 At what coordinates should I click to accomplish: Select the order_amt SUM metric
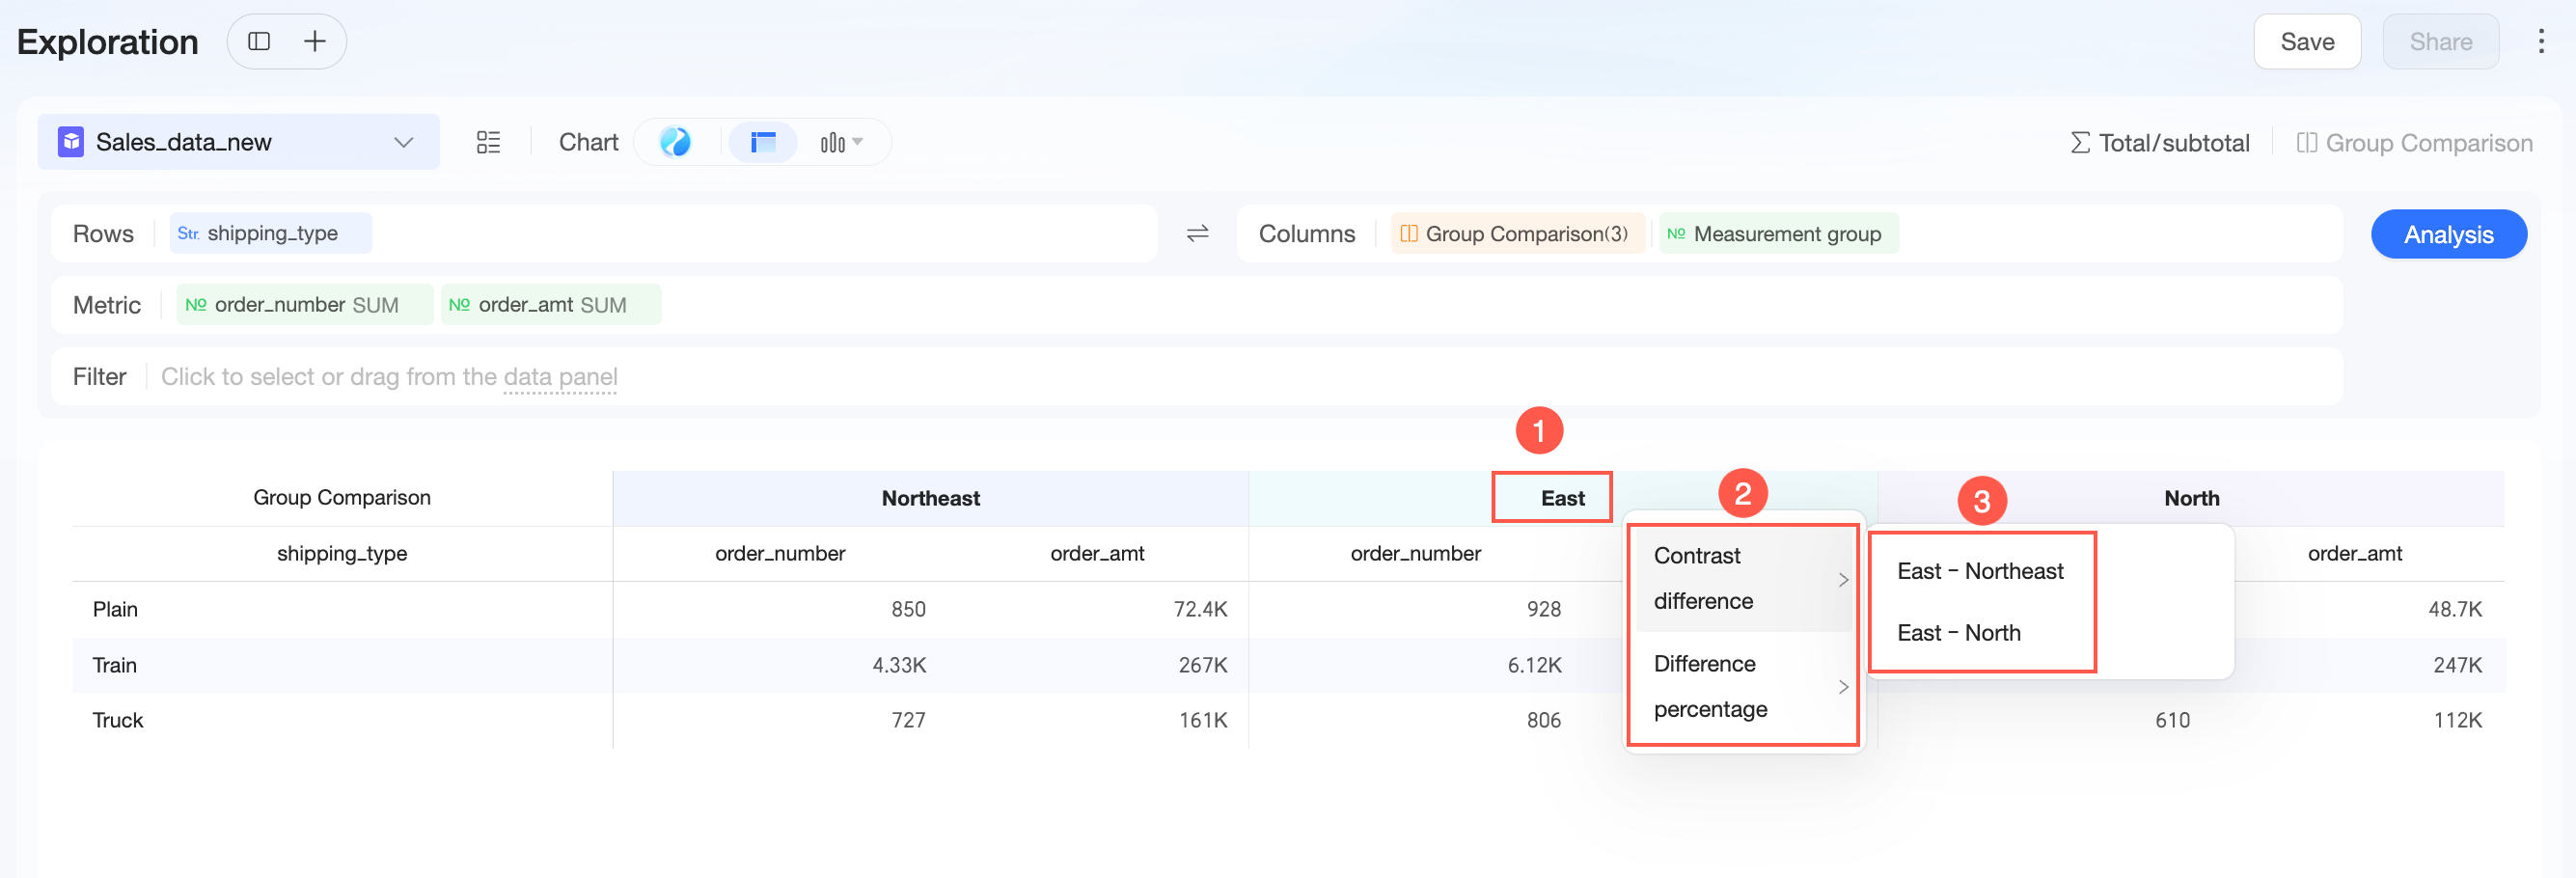(x=550, y=304)
